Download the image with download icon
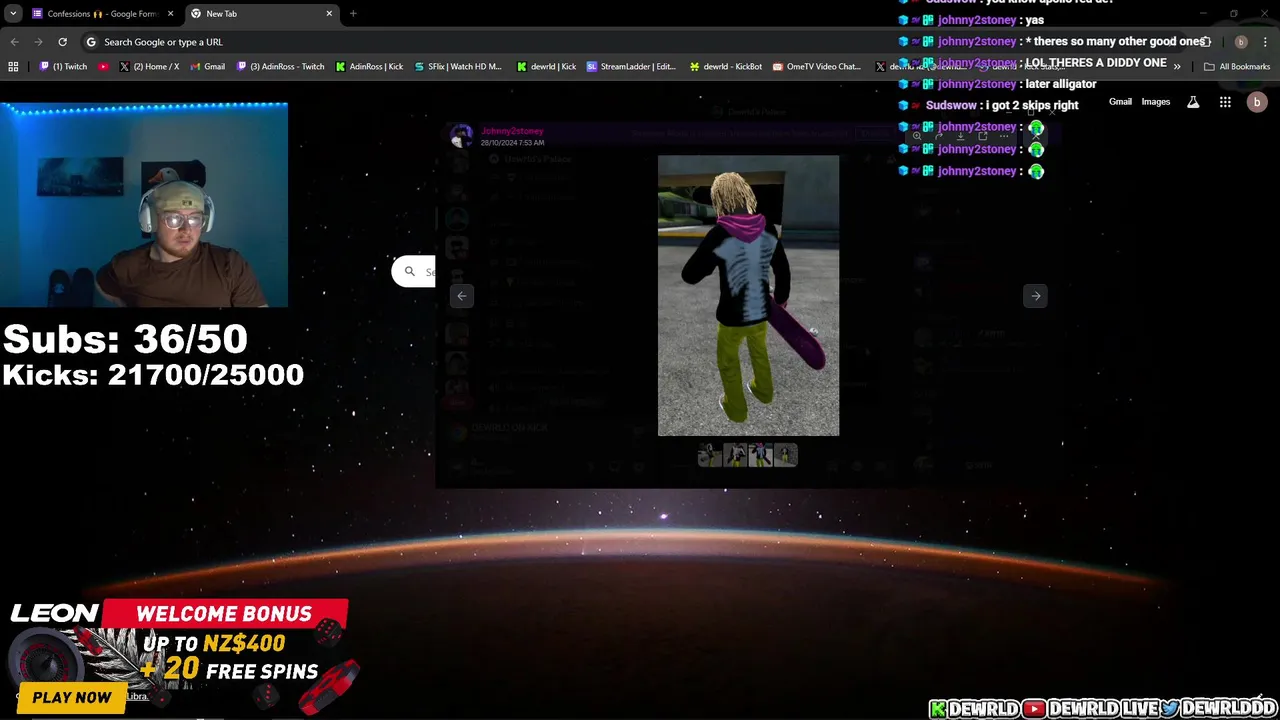The image size is (1280, 720). pyautogui.click(x=960, y=136)
